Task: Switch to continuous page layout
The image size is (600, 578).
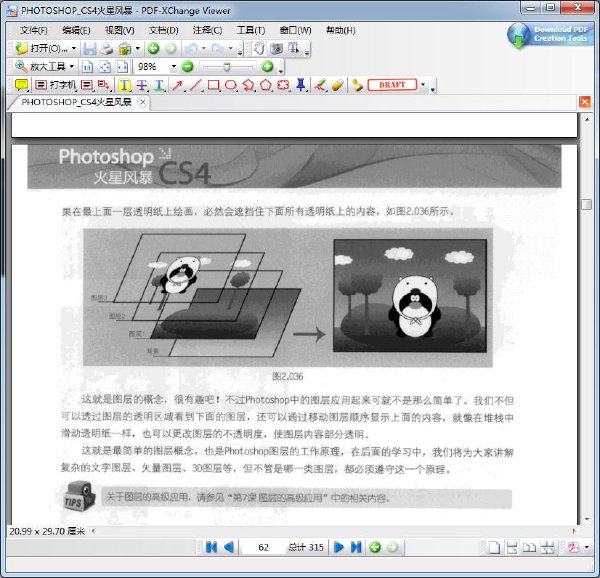Action: pos(512,547)
